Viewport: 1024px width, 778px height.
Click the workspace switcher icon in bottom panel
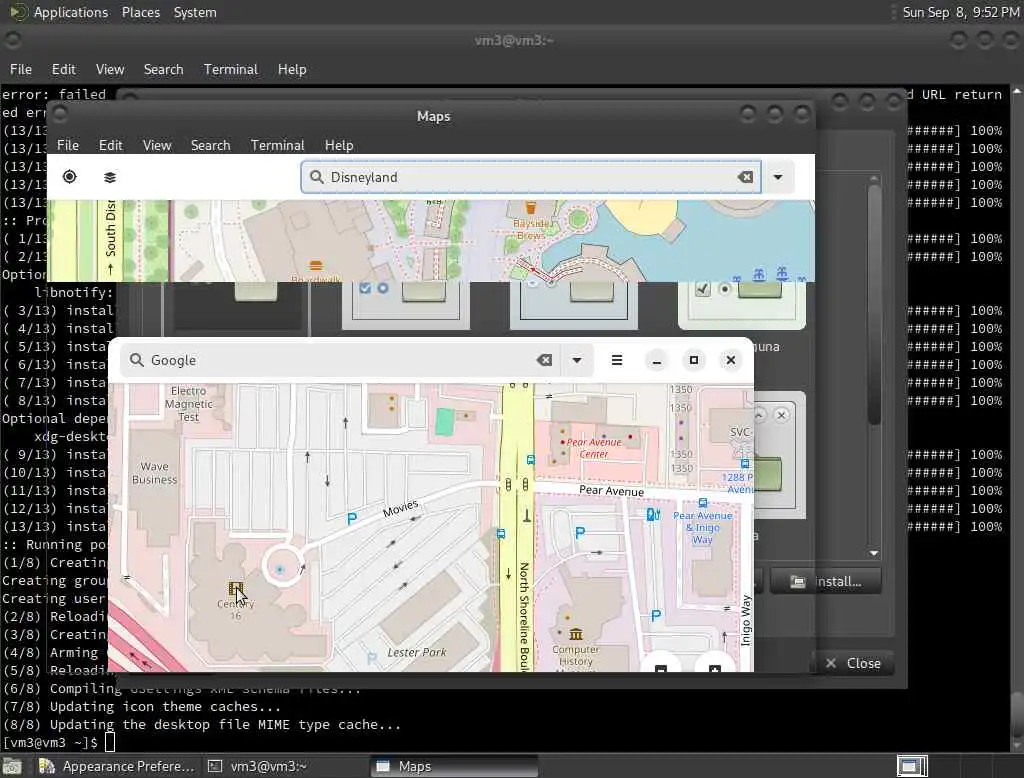click(x=912, y=766)
